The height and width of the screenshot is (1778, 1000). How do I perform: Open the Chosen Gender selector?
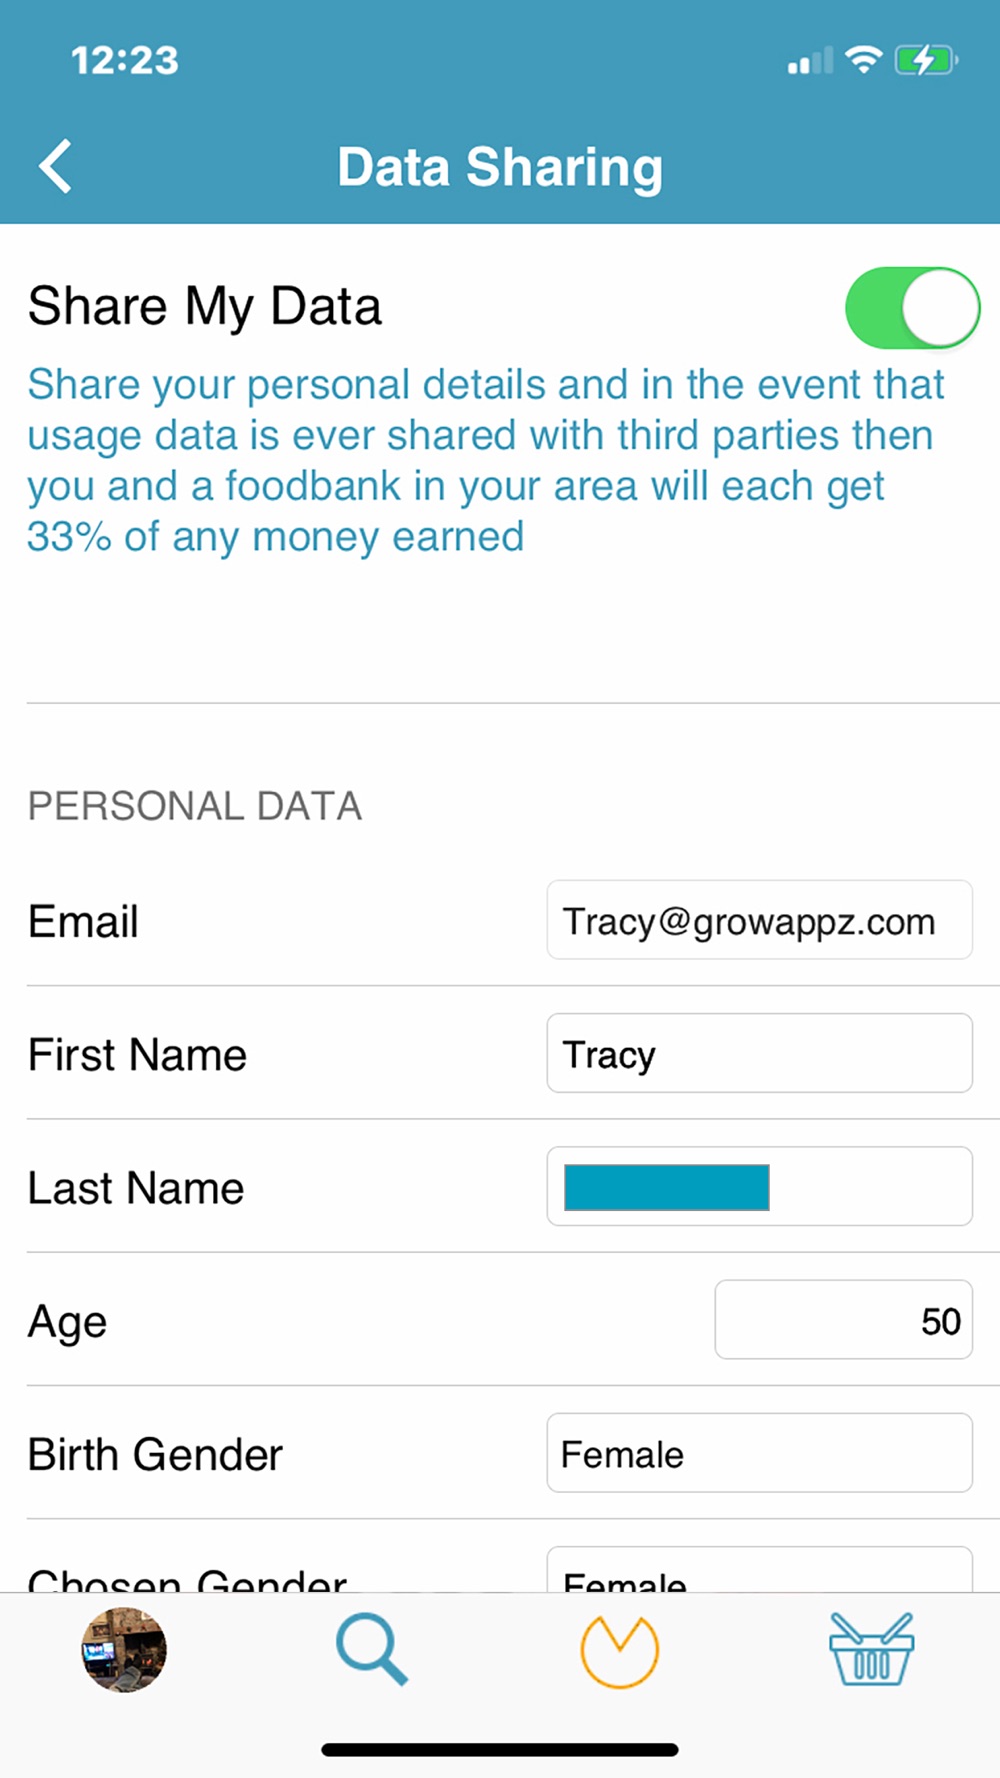[x=759, y=1572]
